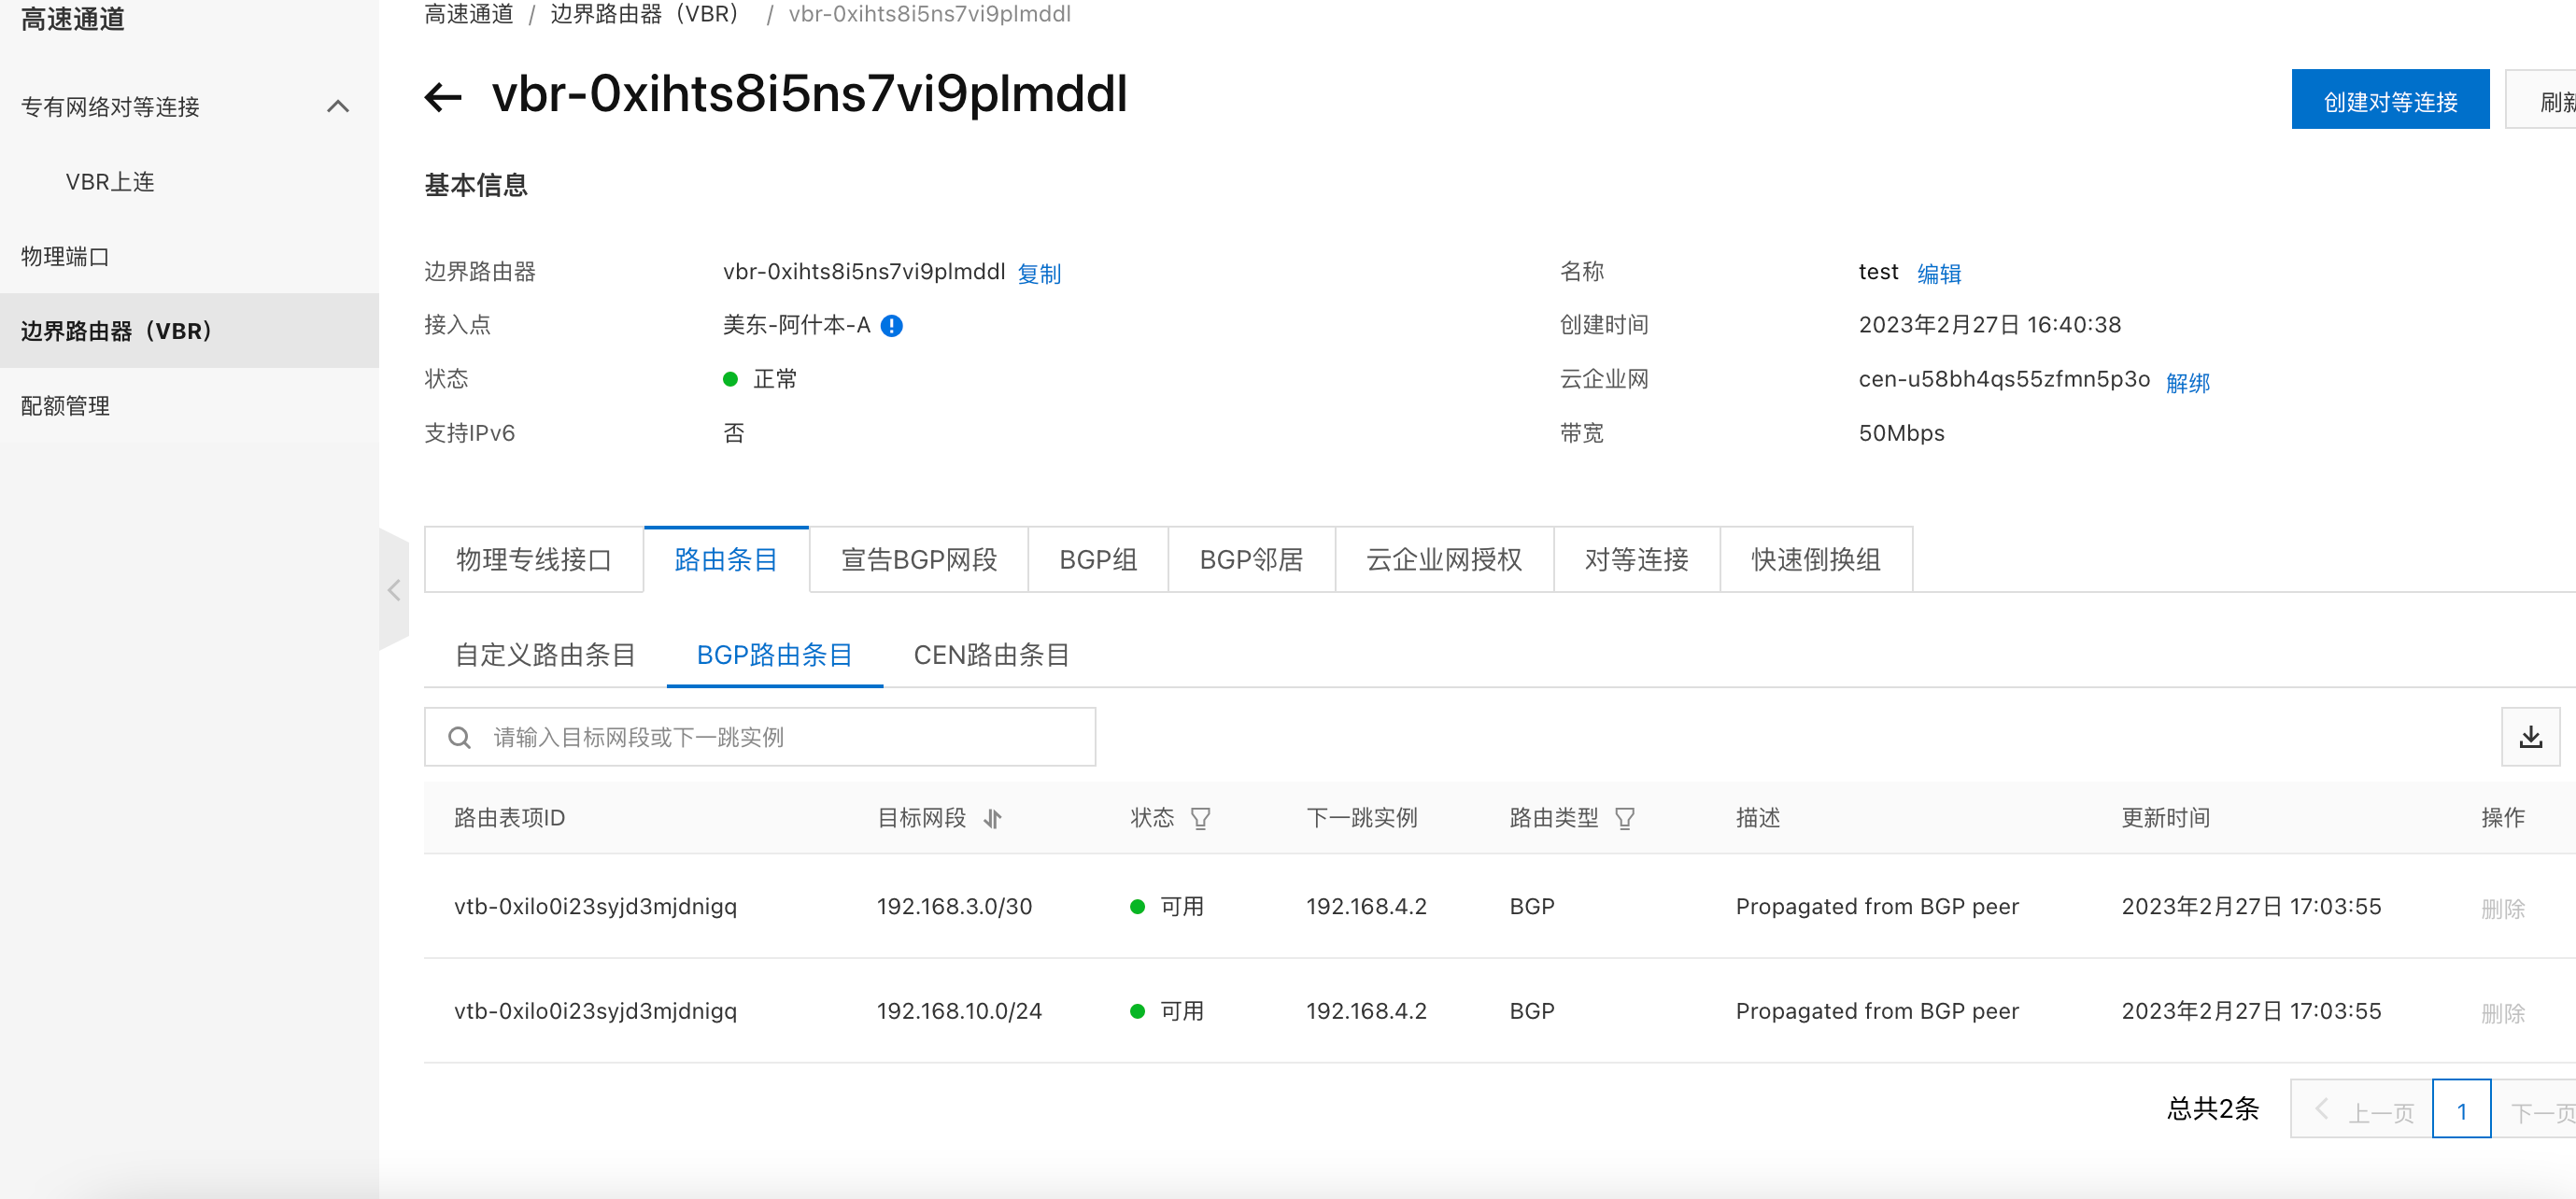Screen dimensions: 2576x1199
Task: Click destination cell 192.168.3.0/30
Action: (954, 907)
